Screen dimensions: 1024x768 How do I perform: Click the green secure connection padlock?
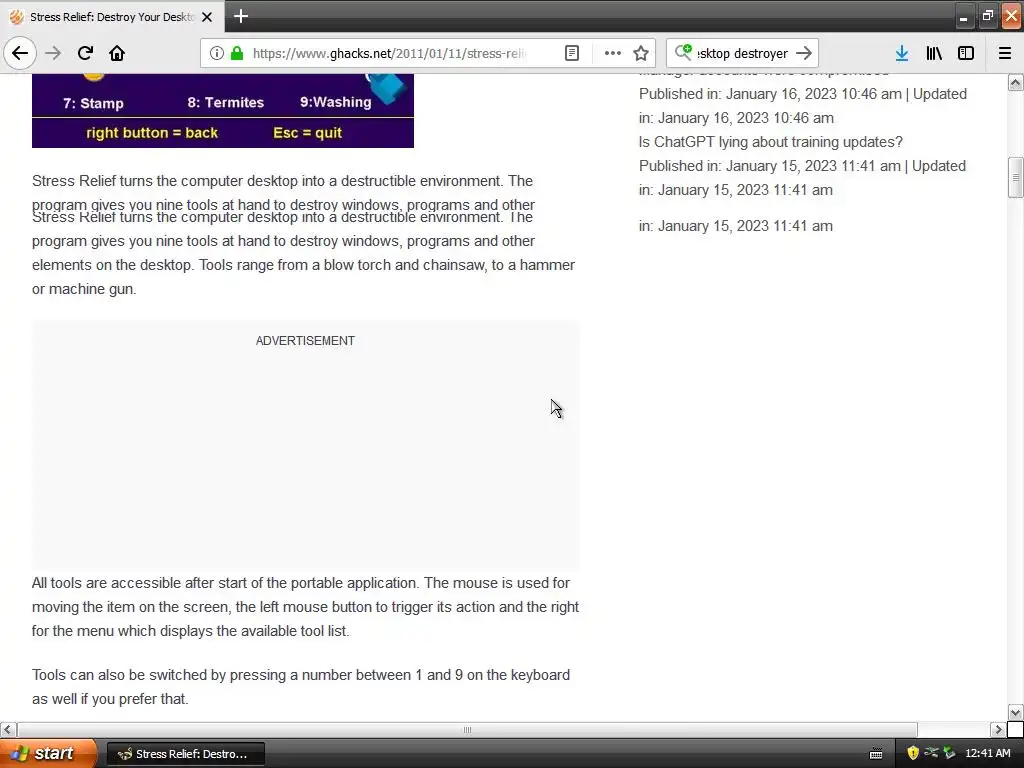coord(237,53)
